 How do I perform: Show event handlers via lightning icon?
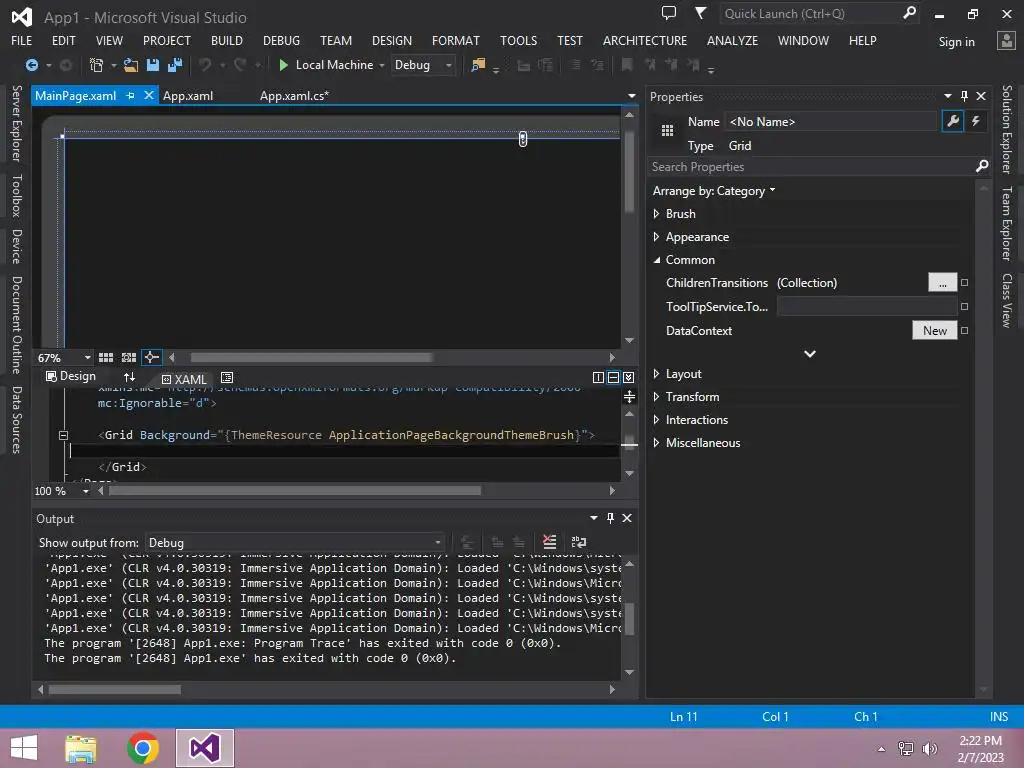(x=976, y=121)
